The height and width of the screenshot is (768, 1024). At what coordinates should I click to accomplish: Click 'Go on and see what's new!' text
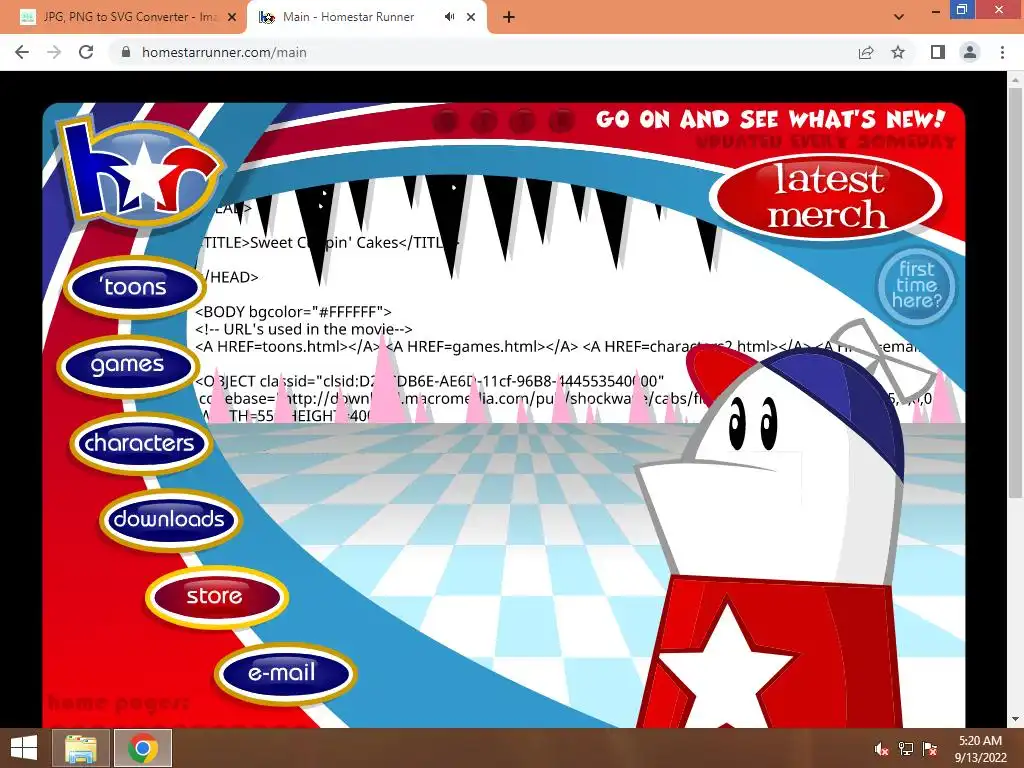(770, 120)
